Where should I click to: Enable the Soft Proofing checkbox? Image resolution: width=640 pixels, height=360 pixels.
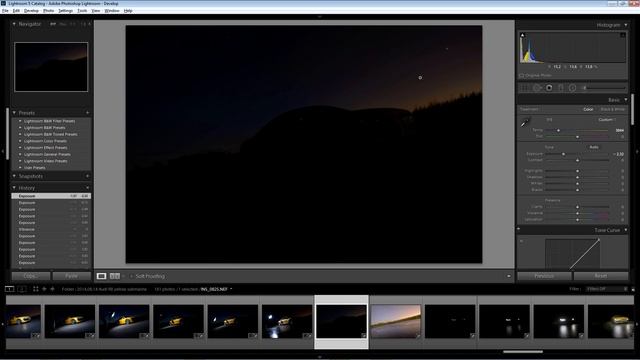click(131, 276)
